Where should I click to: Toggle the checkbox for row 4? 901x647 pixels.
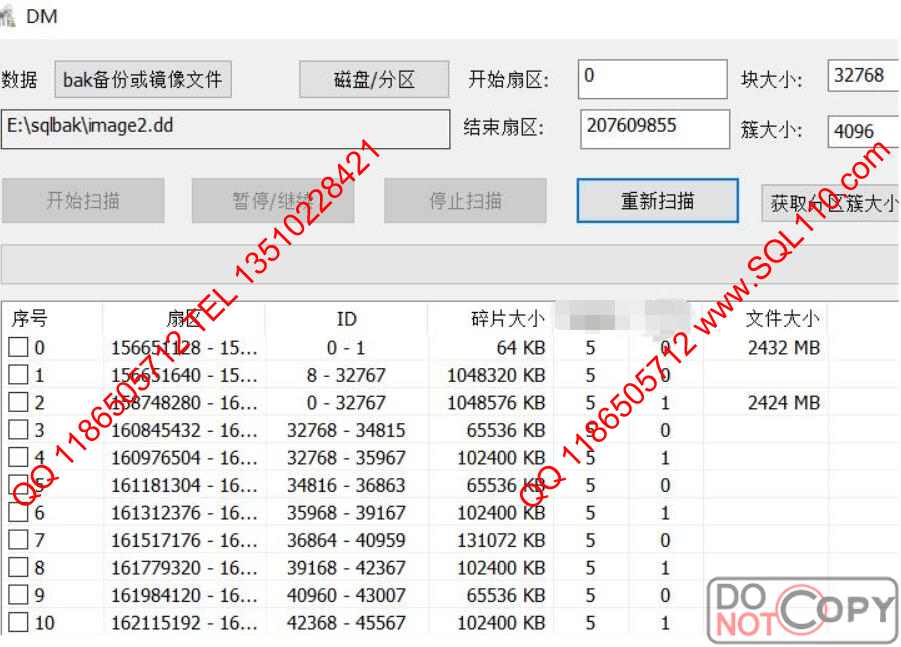[18, 458]
